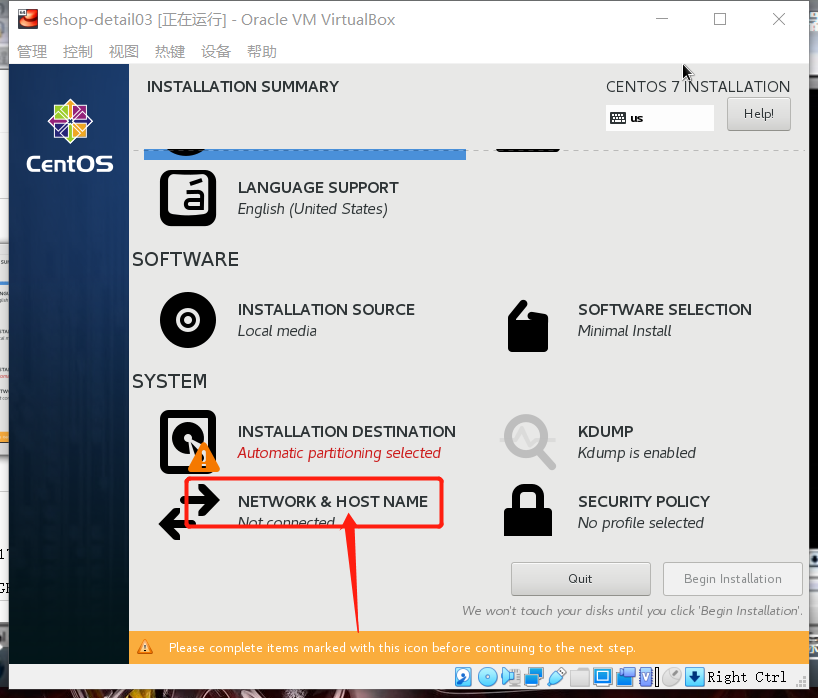Open the 热键 menu
Viewport: 818px width, 698px height.
point(170,52)
